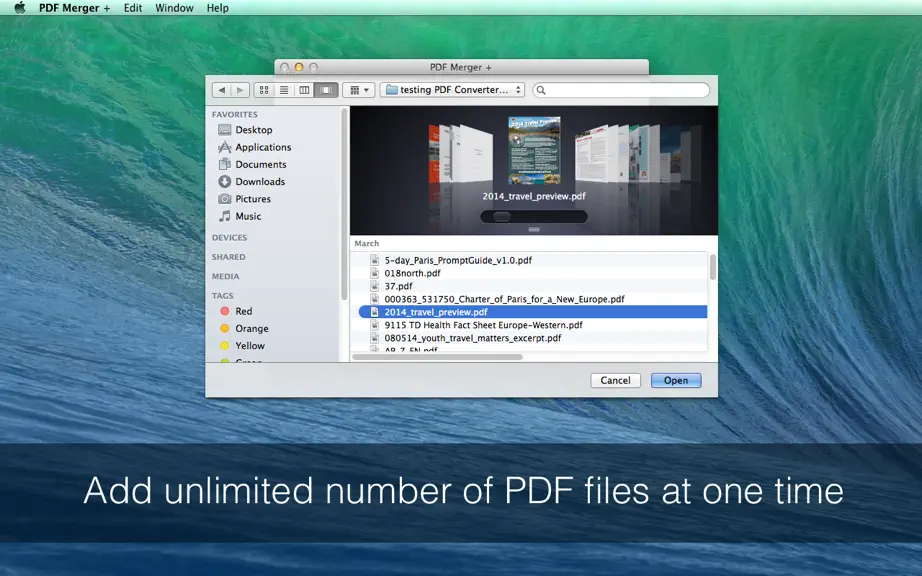
Task: Open the Edit menu
Action: pos(133,8)
